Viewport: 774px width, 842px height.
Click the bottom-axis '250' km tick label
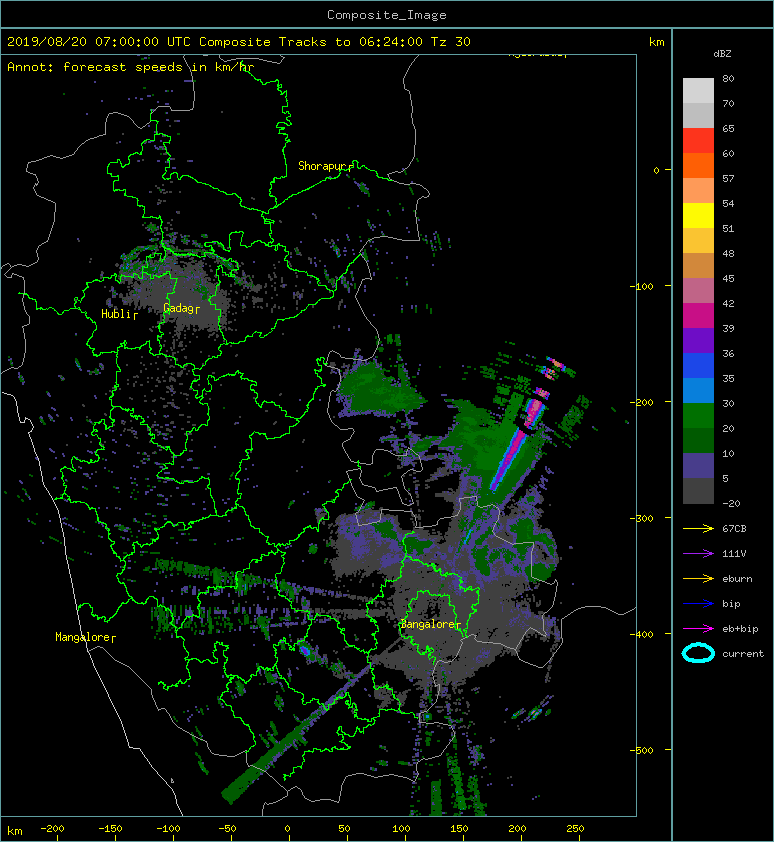[x=575, y=829]
